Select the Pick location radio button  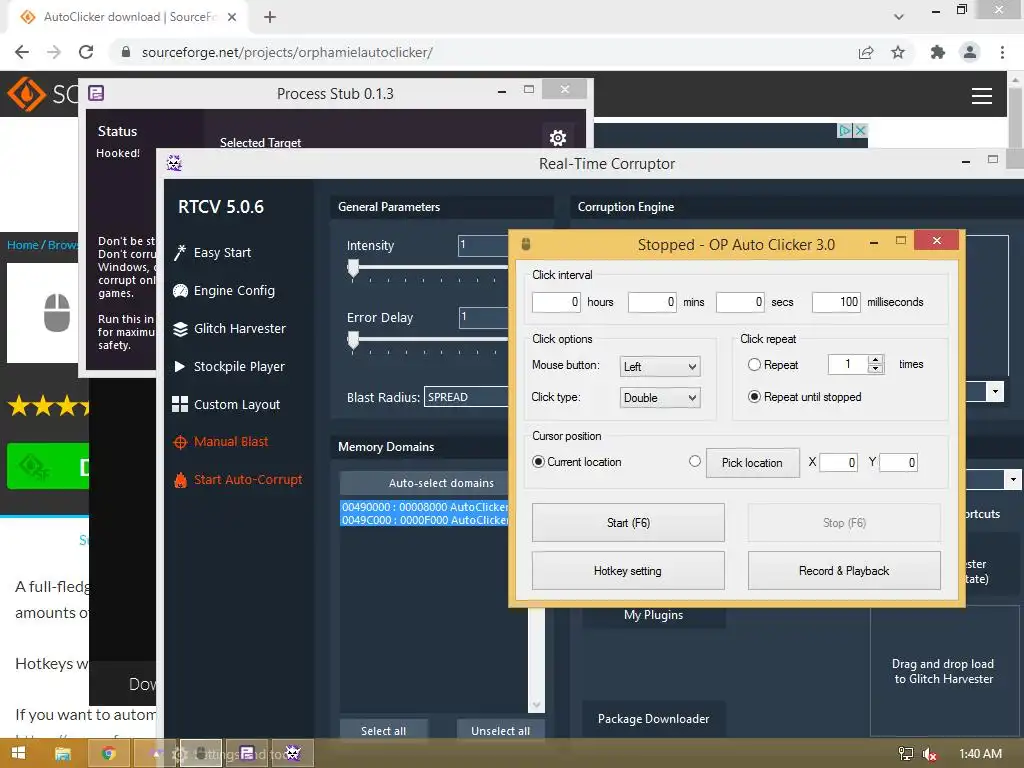695,461
